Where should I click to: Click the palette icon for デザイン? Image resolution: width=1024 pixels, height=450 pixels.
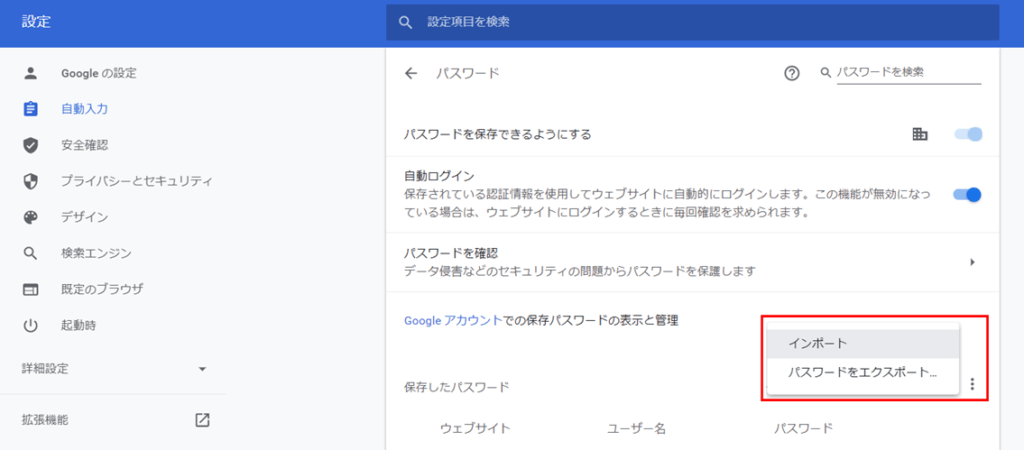(31, 217)
